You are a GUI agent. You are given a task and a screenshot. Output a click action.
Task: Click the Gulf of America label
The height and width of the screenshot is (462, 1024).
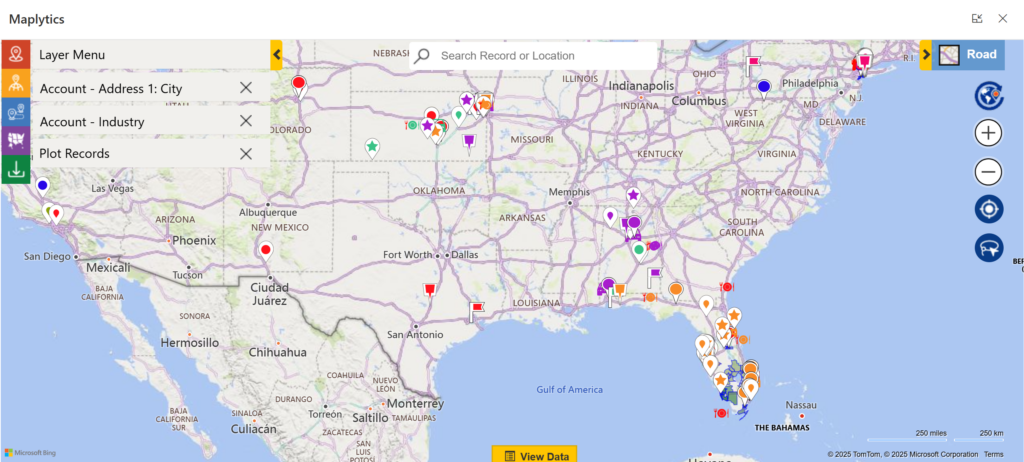(x=570, y=389)
